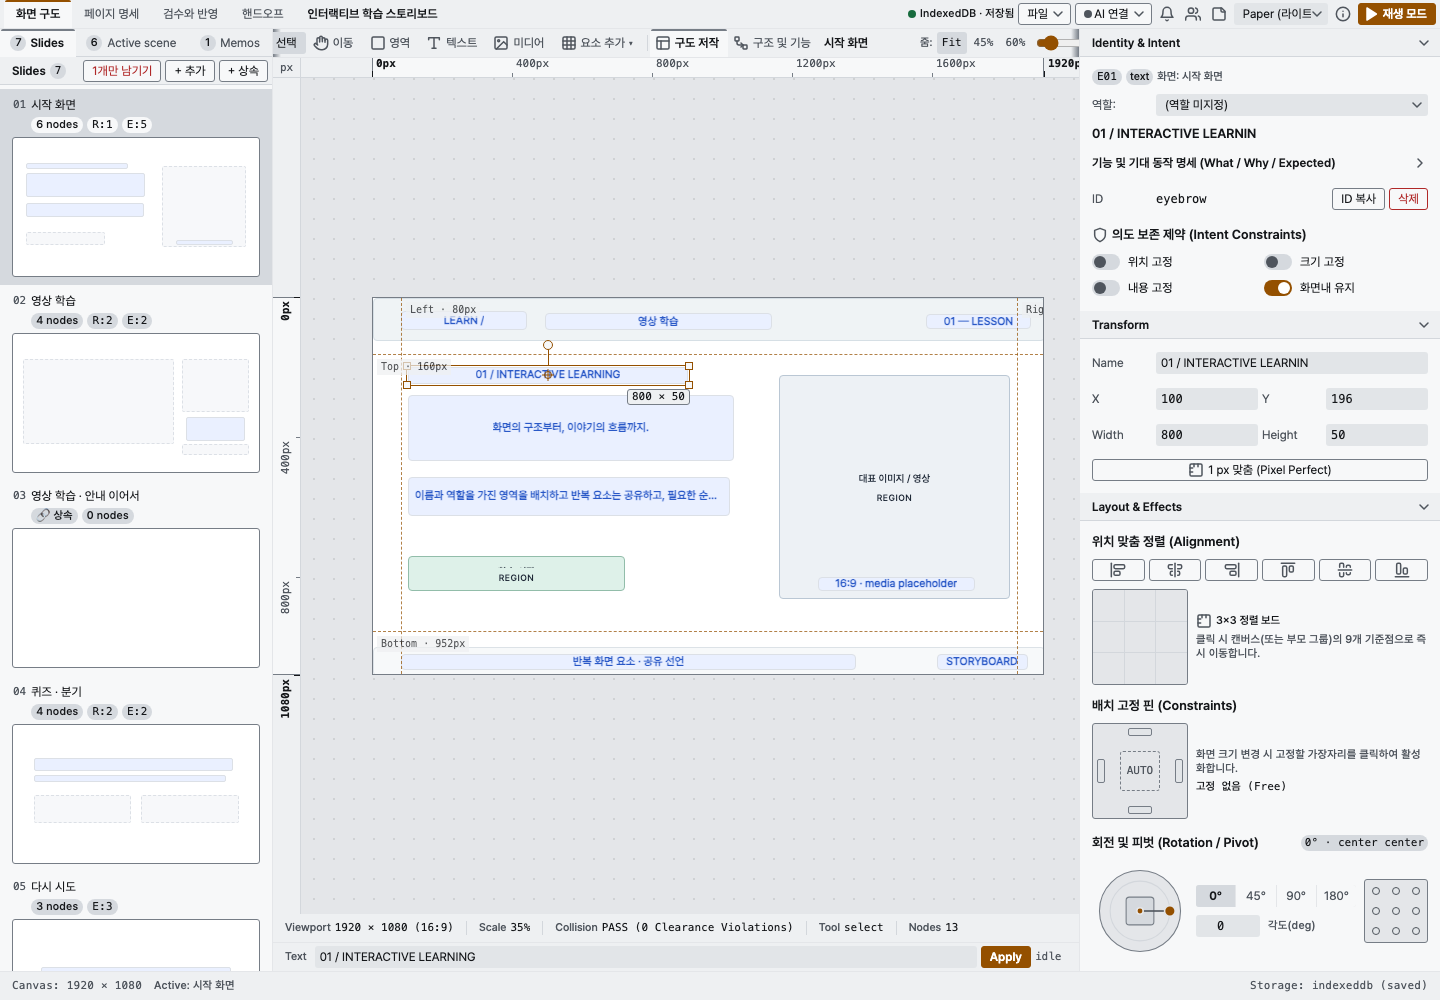Align element to horizontal center
This screenshot has height=1000, width=1440.
pos(1175,570)
